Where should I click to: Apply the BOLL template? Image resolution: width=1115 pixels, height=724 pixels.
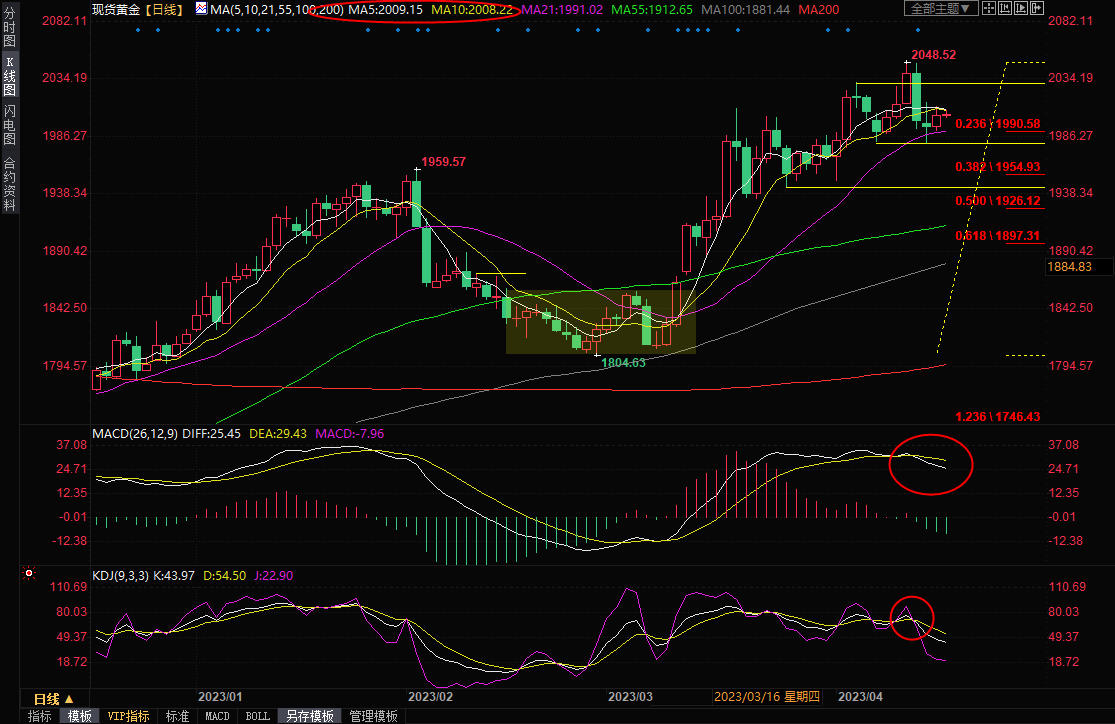click(x=257, y=716)
